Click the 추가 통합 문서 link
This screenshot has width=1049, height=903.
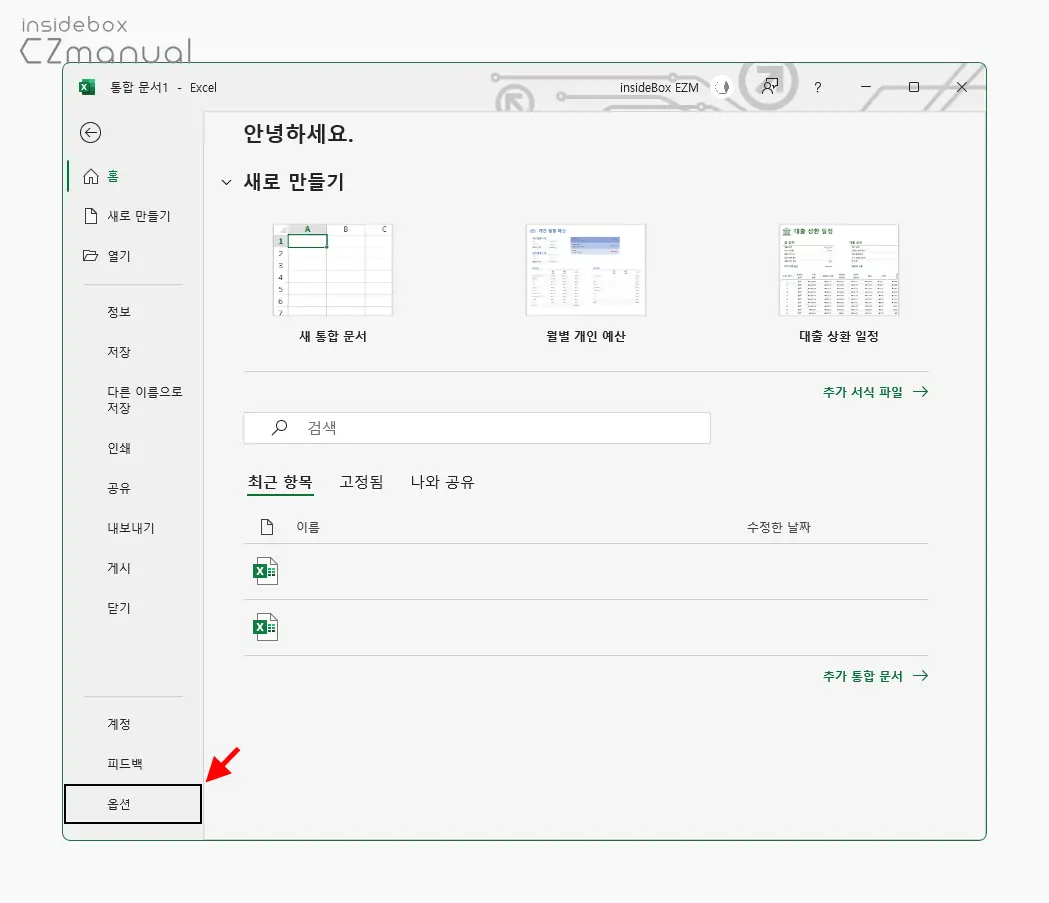[x=875, y=676]
